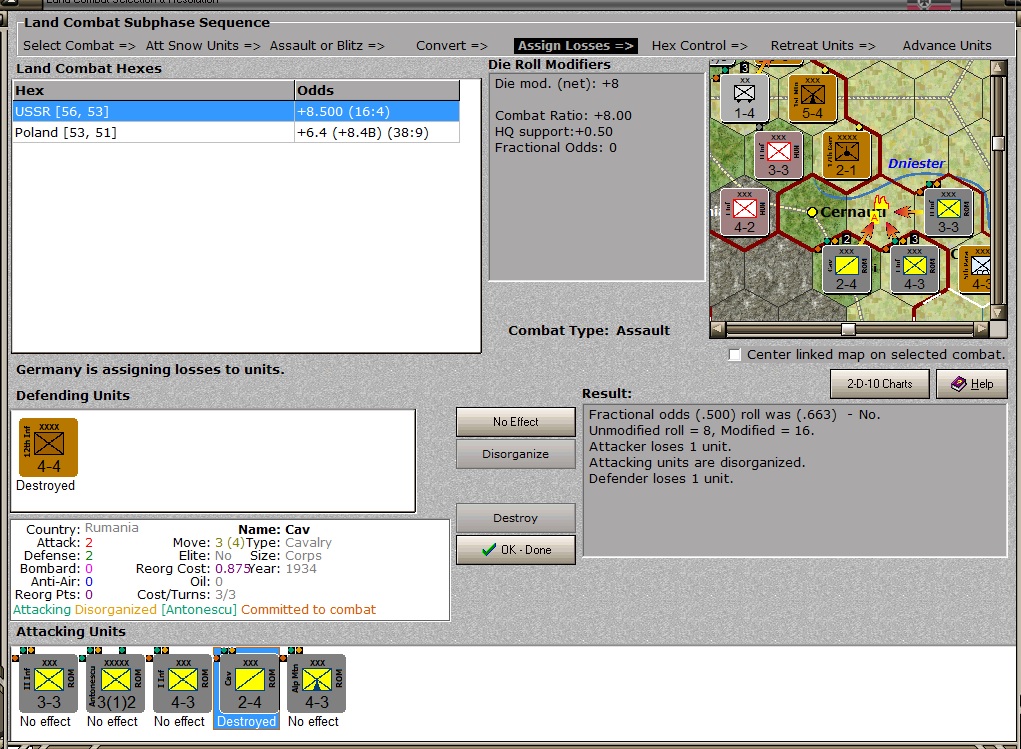Click the Rumanian 4-3 unit on map
Image resolution: width=1021 pixels, height=749 pixels.
(914, 268)
